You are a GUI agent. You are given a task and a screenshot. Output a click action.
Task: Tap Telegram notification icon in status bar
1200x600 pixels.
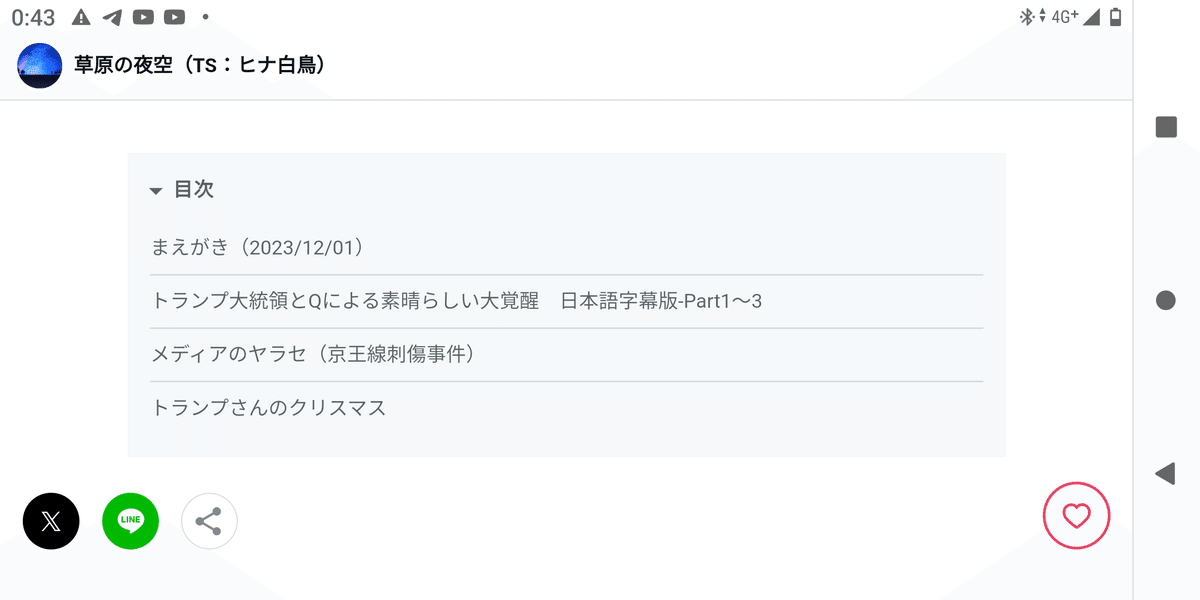pos(113,17)
